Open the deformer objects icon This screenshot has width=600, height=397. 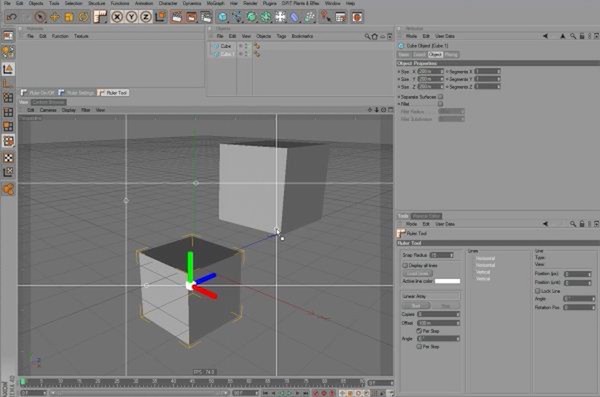click(x=294, y=17)
